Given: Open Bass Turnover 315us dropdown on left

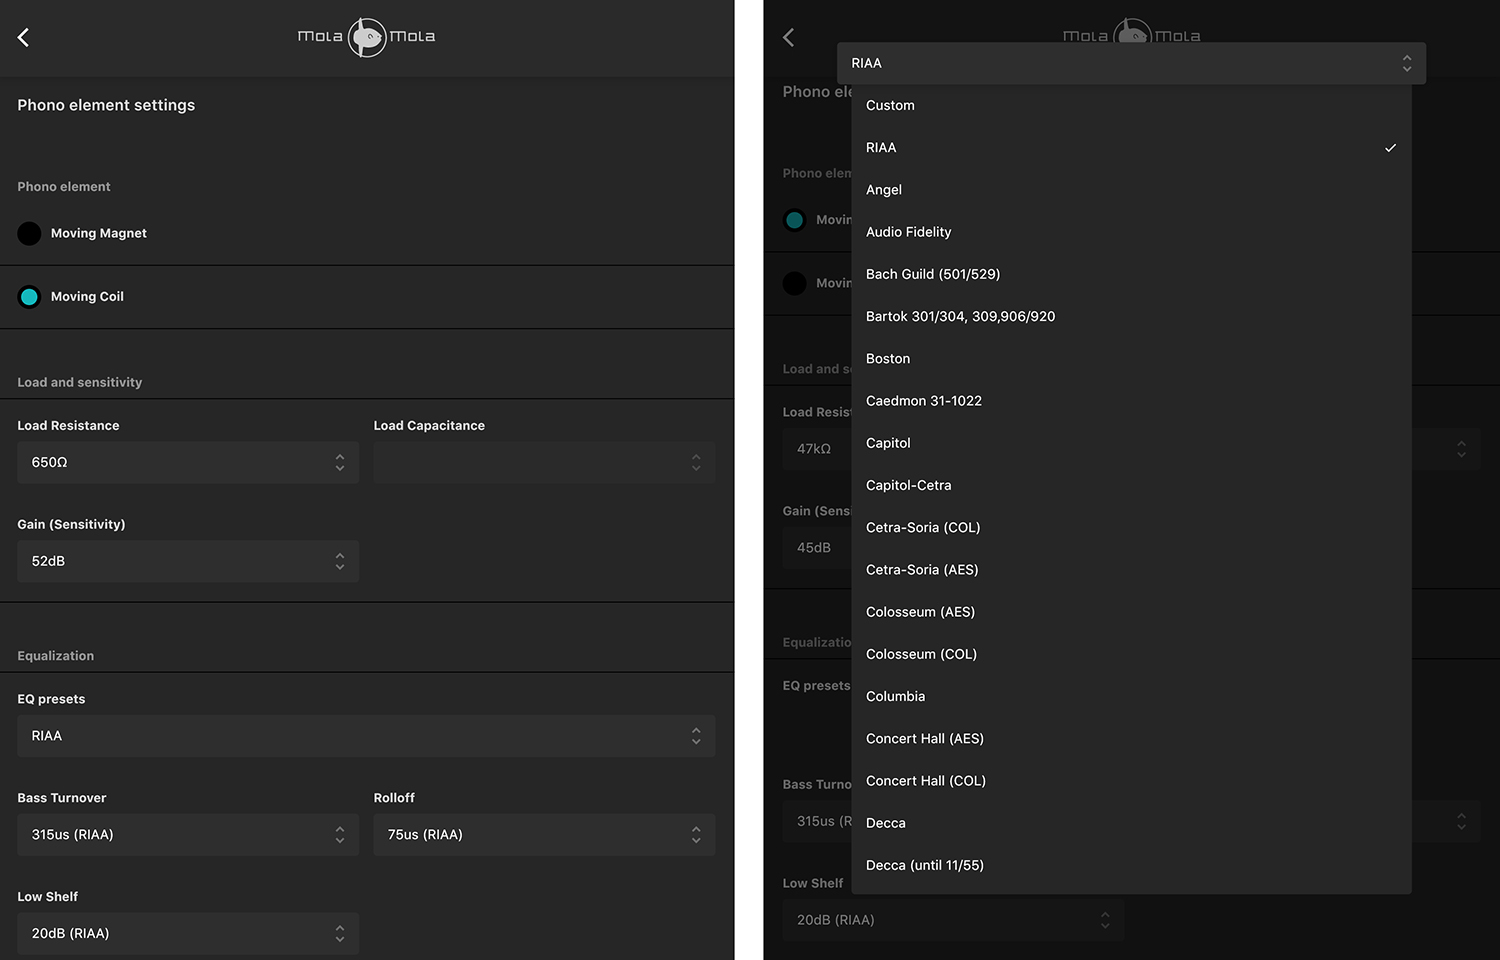Looking at the screenshot, I should point(188,834).
